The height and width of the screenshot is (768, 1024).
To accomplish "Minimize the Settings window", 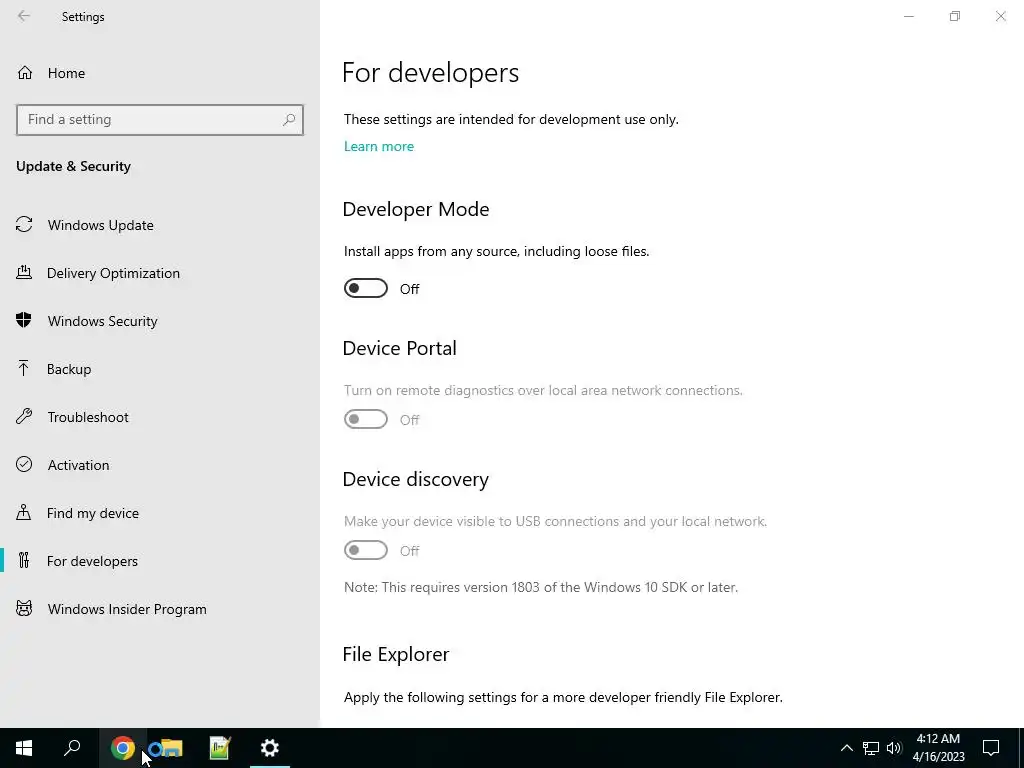I will coord(909,16).
